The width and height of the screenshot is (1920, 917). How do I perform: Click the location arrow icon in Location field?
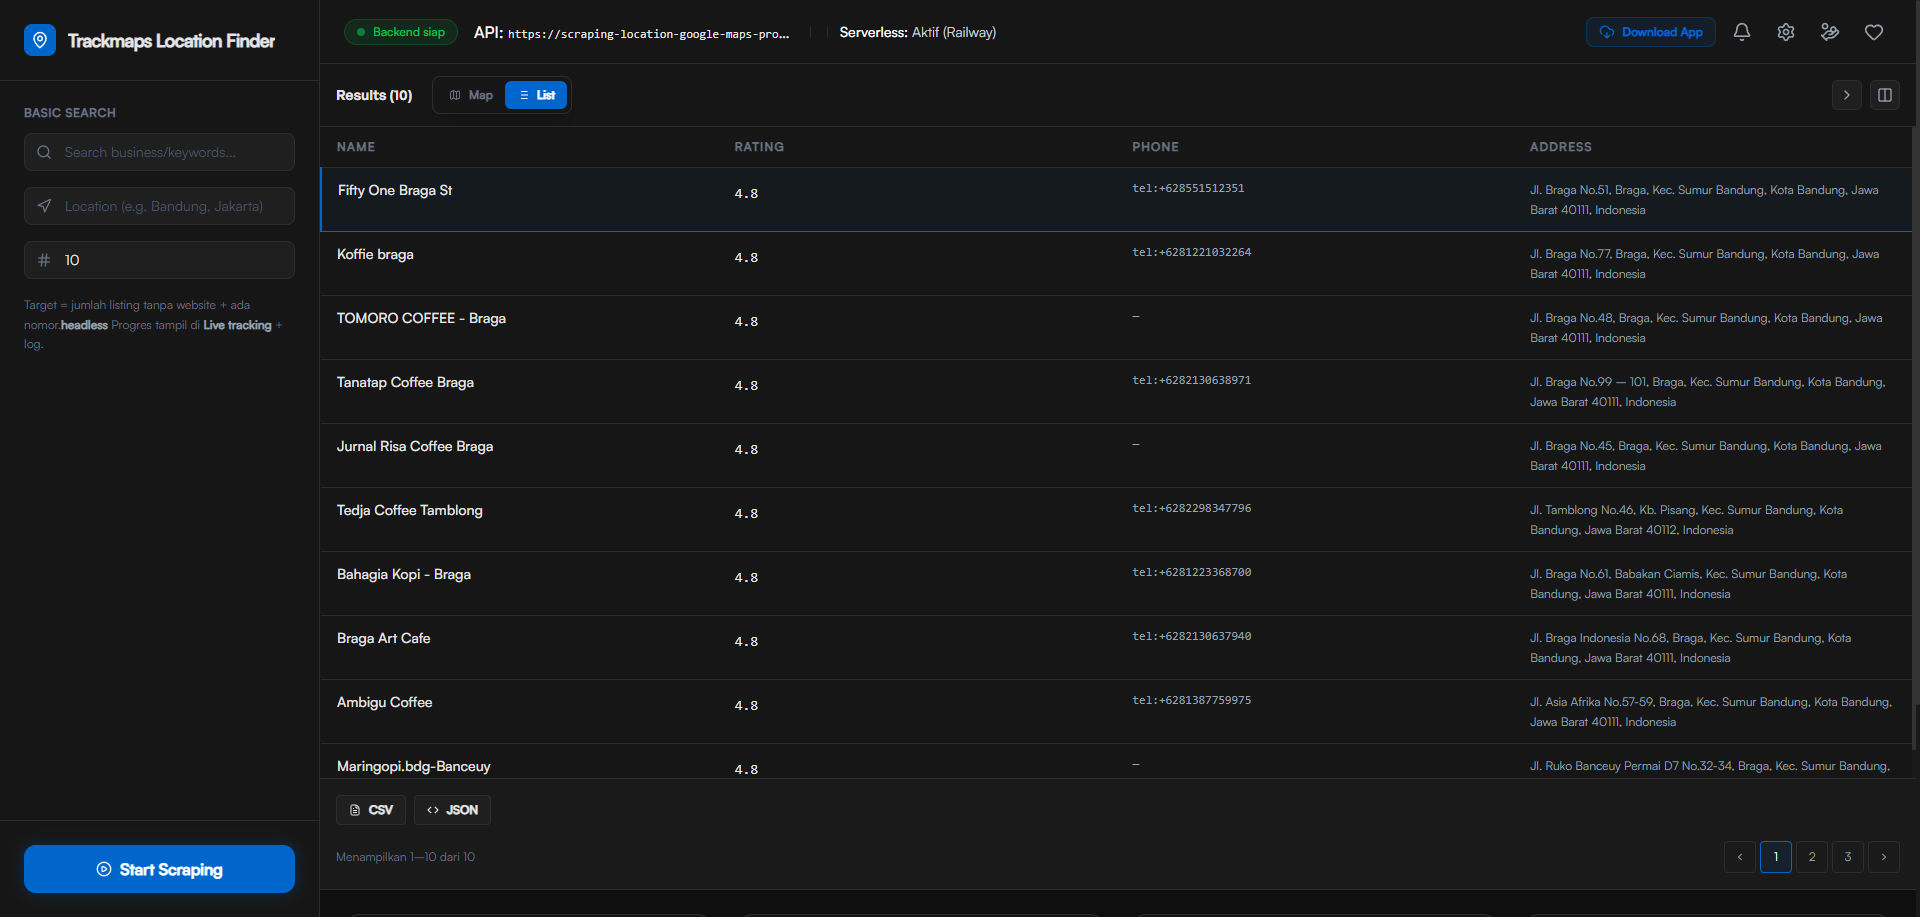[x=44, y=206]
